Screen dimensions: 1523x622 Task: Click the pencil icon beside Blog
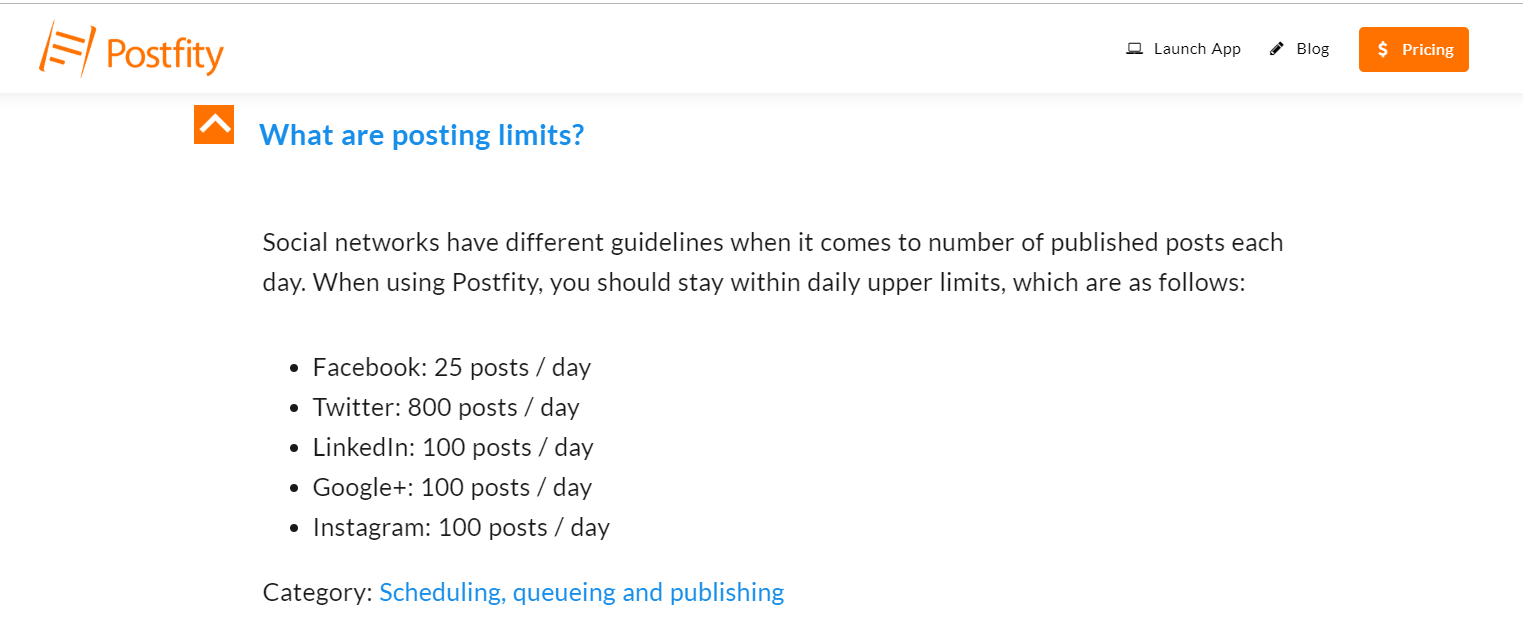(1277, 49)
